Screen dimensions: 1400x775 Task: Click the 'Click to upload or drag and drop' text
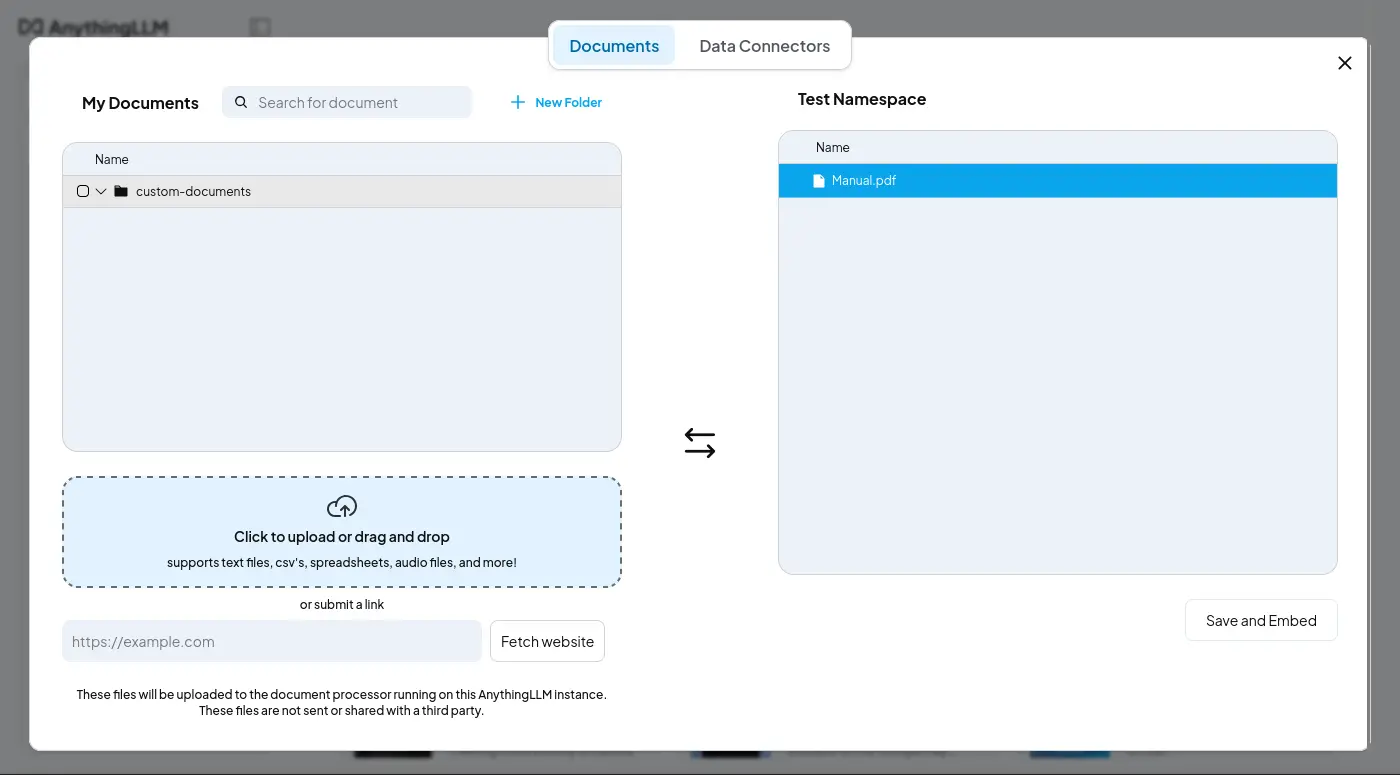point(342,537)
